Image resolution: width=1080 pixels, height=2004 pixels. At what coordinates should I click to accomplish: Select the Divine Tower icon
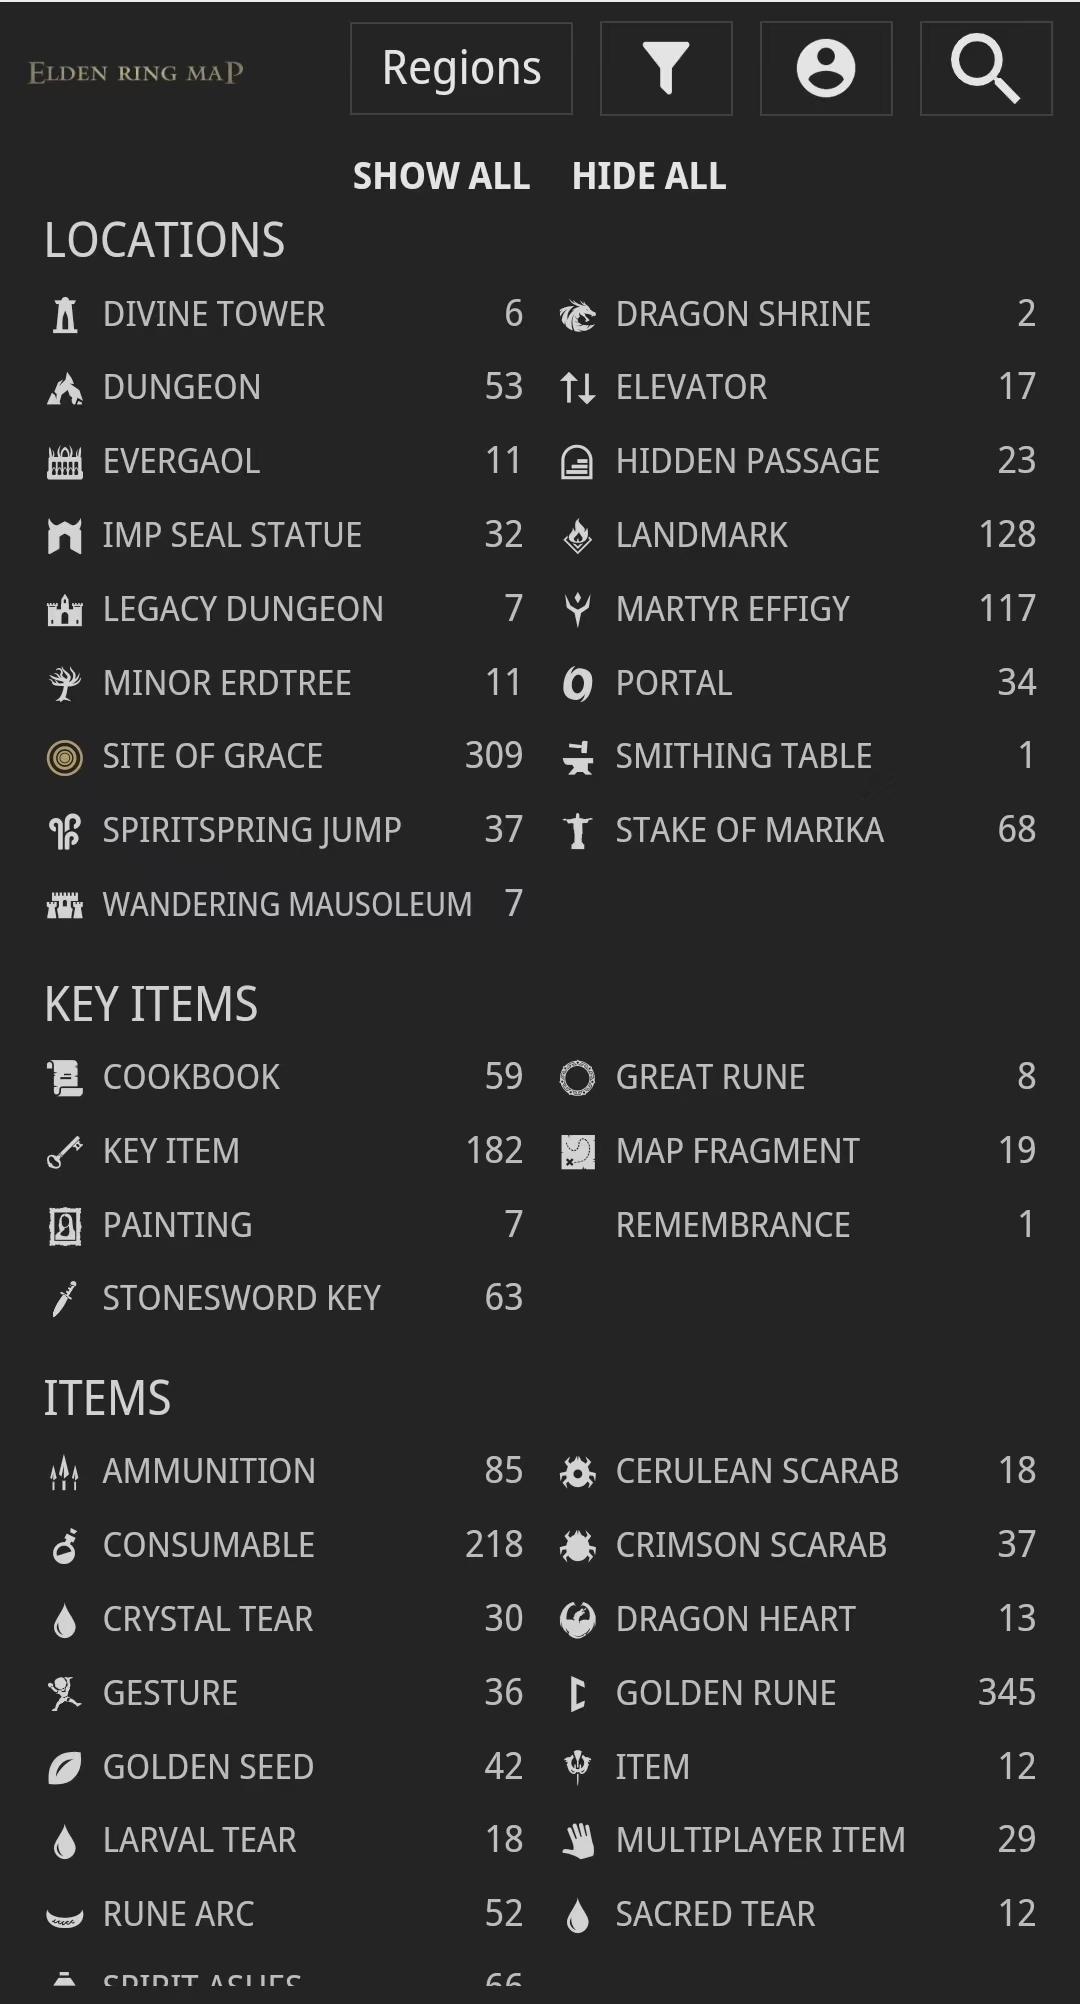(65, 315)
